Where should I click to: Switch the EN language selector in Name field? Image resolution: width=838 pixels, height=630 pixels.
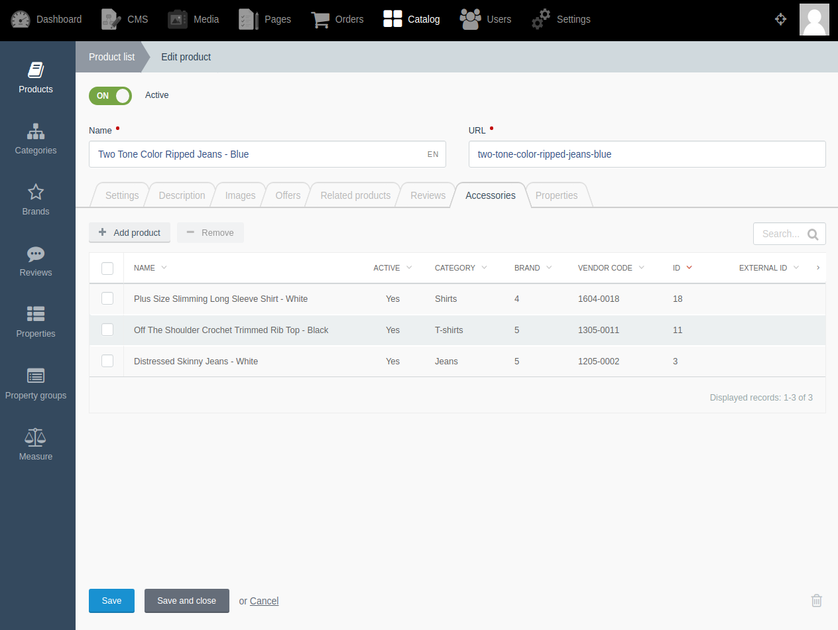pyautogui.click(x=433, y=154)
